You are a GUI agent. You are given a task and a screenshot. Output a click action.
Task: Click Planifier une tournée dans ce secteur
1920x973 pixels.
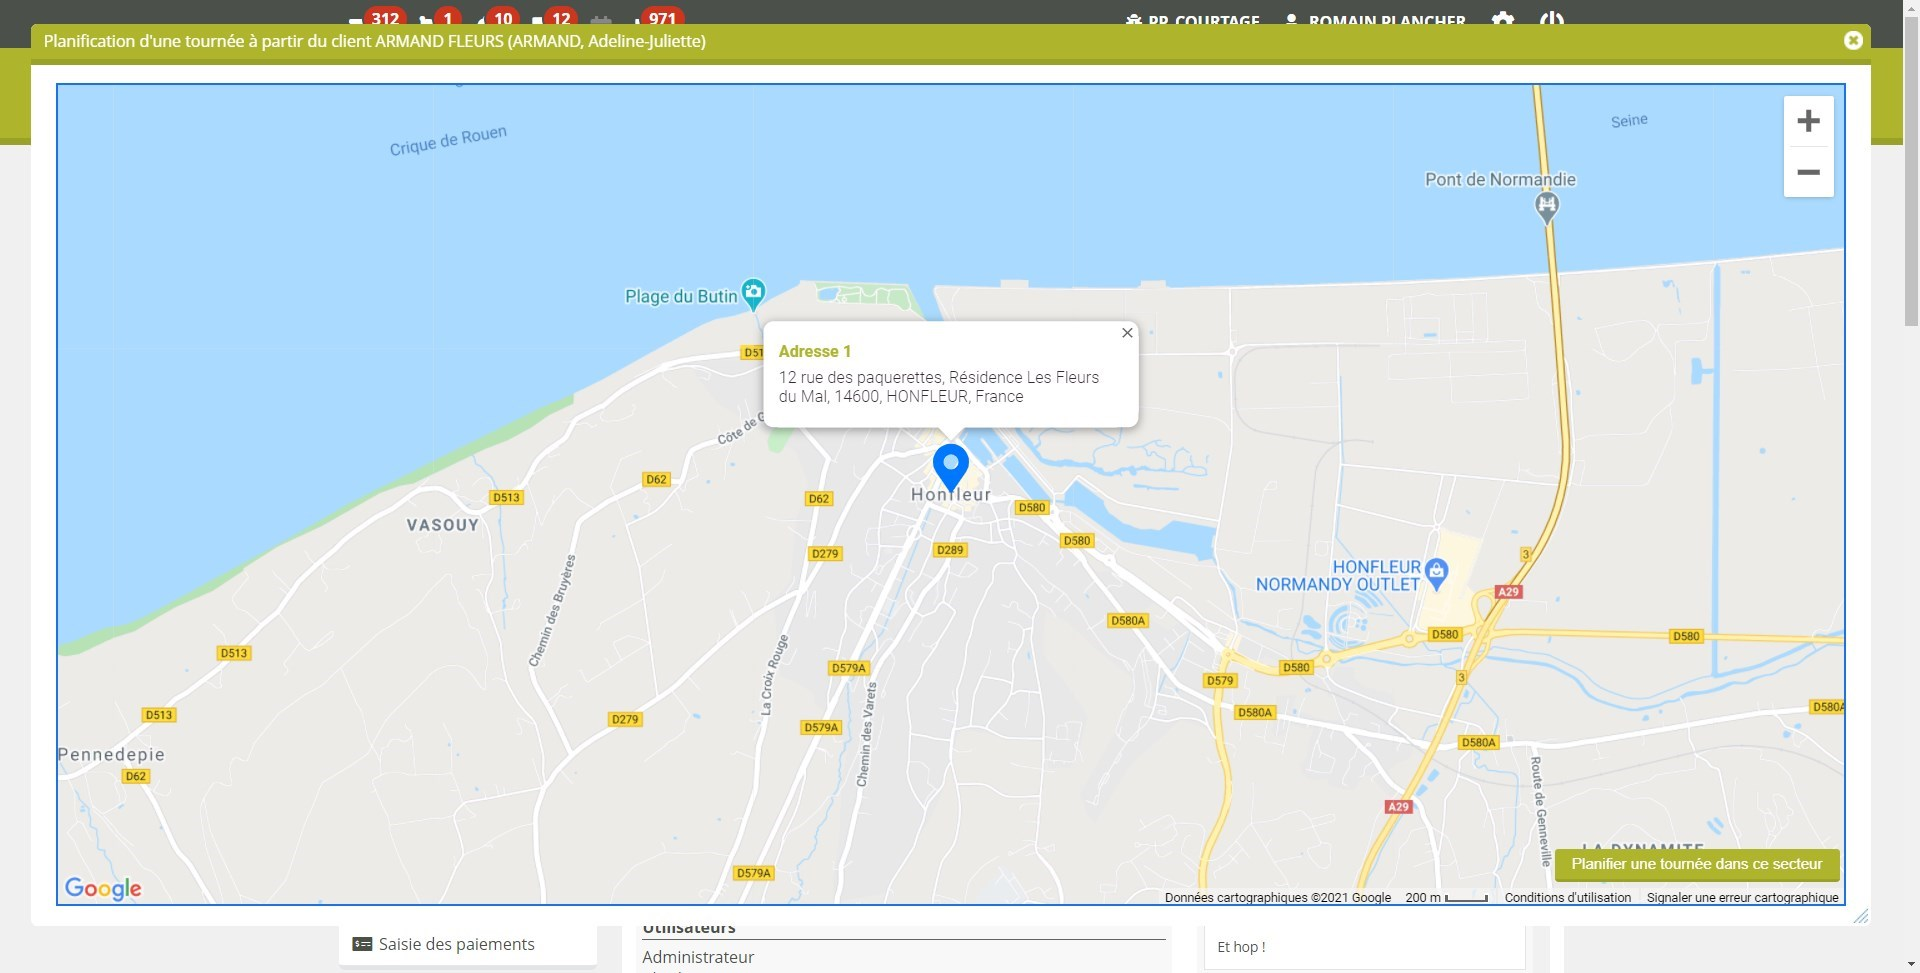(x=1696, y=864)
